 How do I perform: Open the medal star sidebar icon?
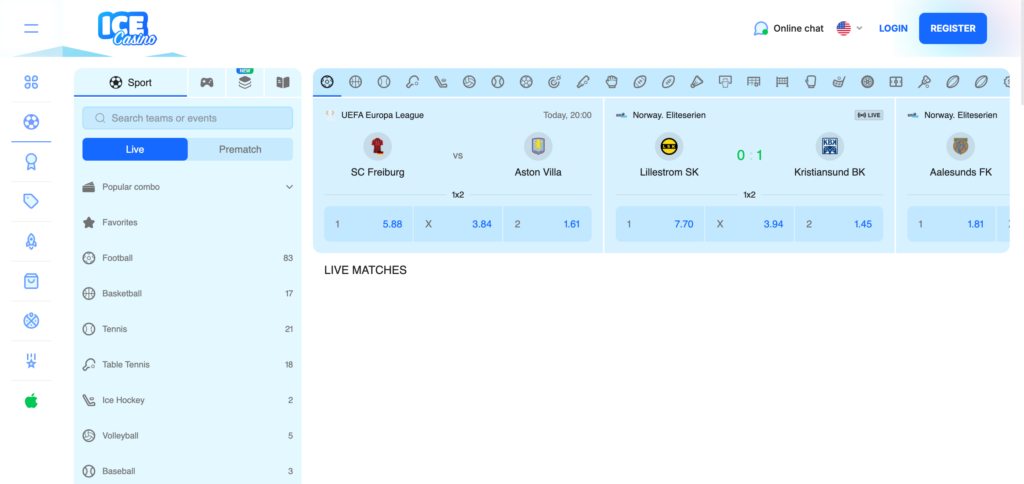31,361
